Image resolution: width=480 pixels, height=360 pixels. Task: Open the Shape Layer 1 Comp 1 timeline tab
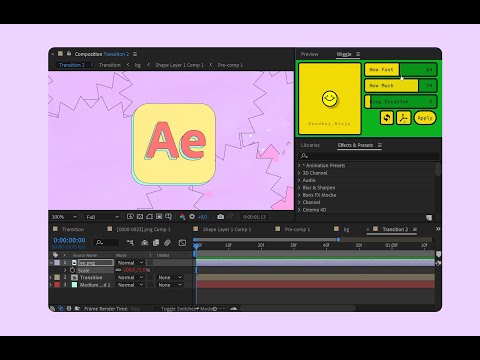coord(227,229)
